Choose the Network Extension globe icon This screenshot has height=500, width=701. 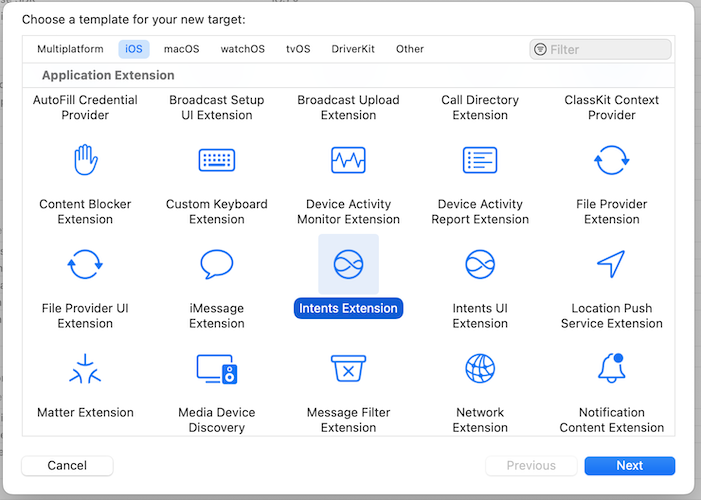tap(480, 369)
